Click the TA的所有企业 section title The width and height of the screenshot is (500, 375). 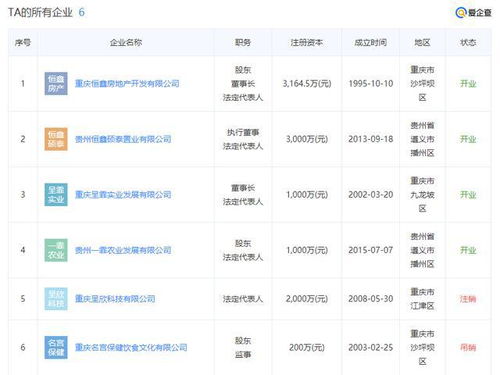(40, 12)
